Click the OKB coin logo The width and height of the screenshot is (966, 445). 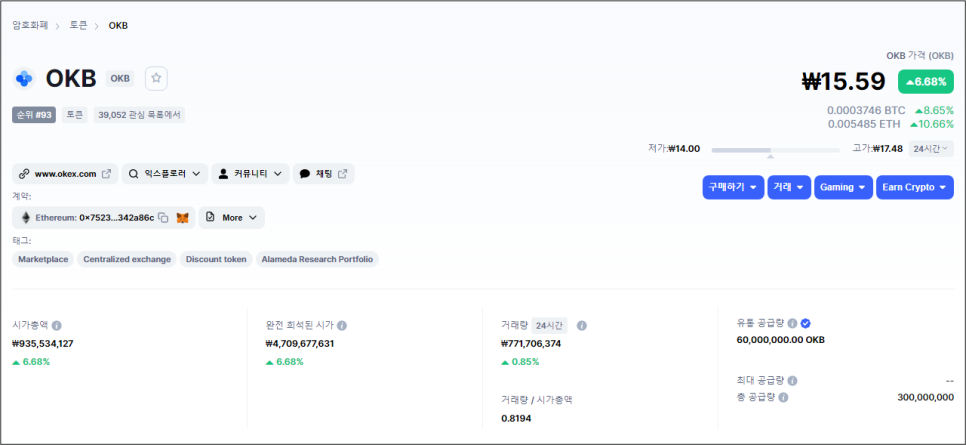[24, 78]
